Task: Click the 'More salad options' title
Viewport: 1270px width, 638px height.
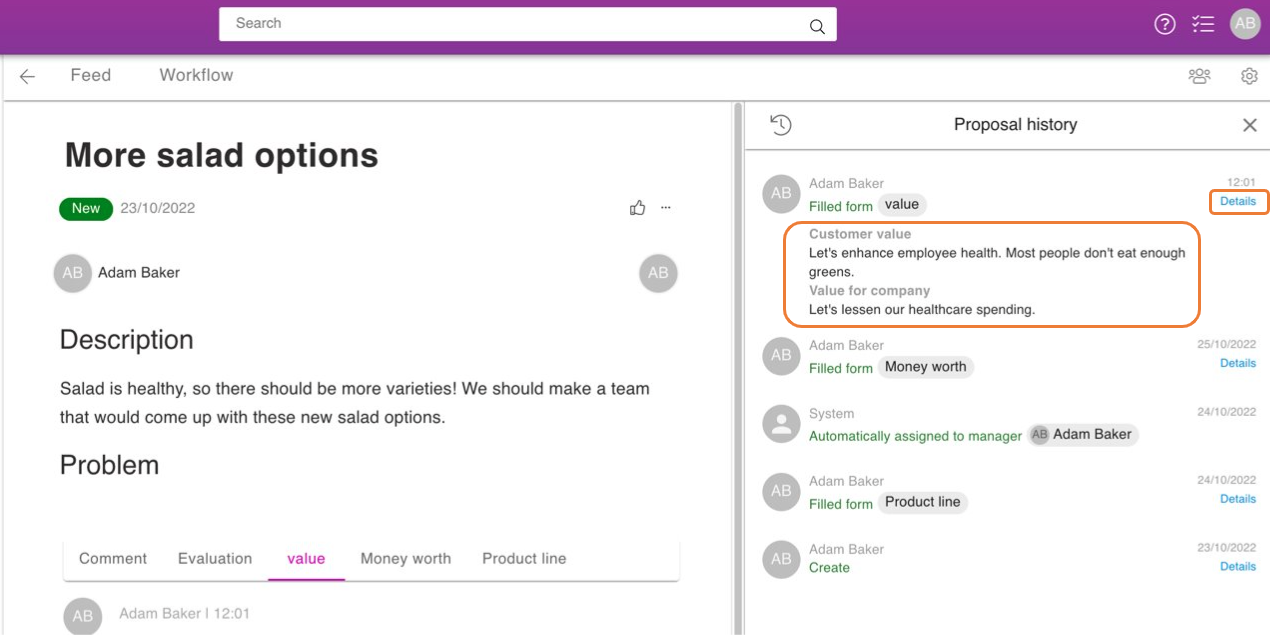Action: pos(222,156)
